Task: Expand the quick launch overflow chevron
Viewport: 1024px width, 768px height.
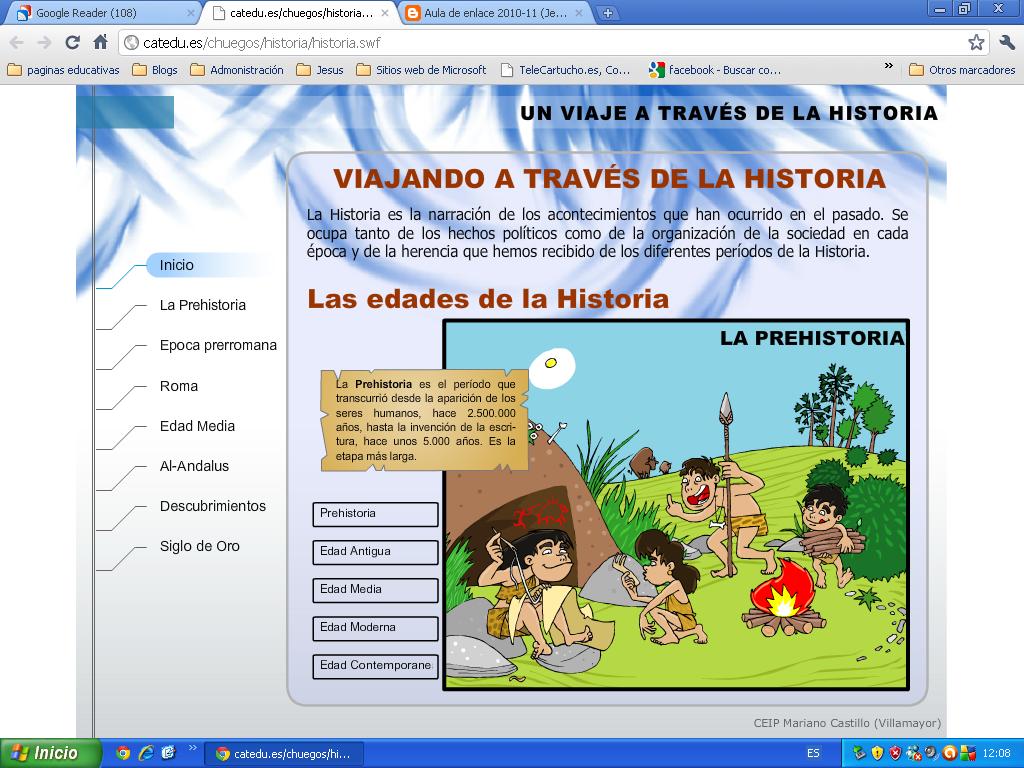Action: click(x=192, y=748)
